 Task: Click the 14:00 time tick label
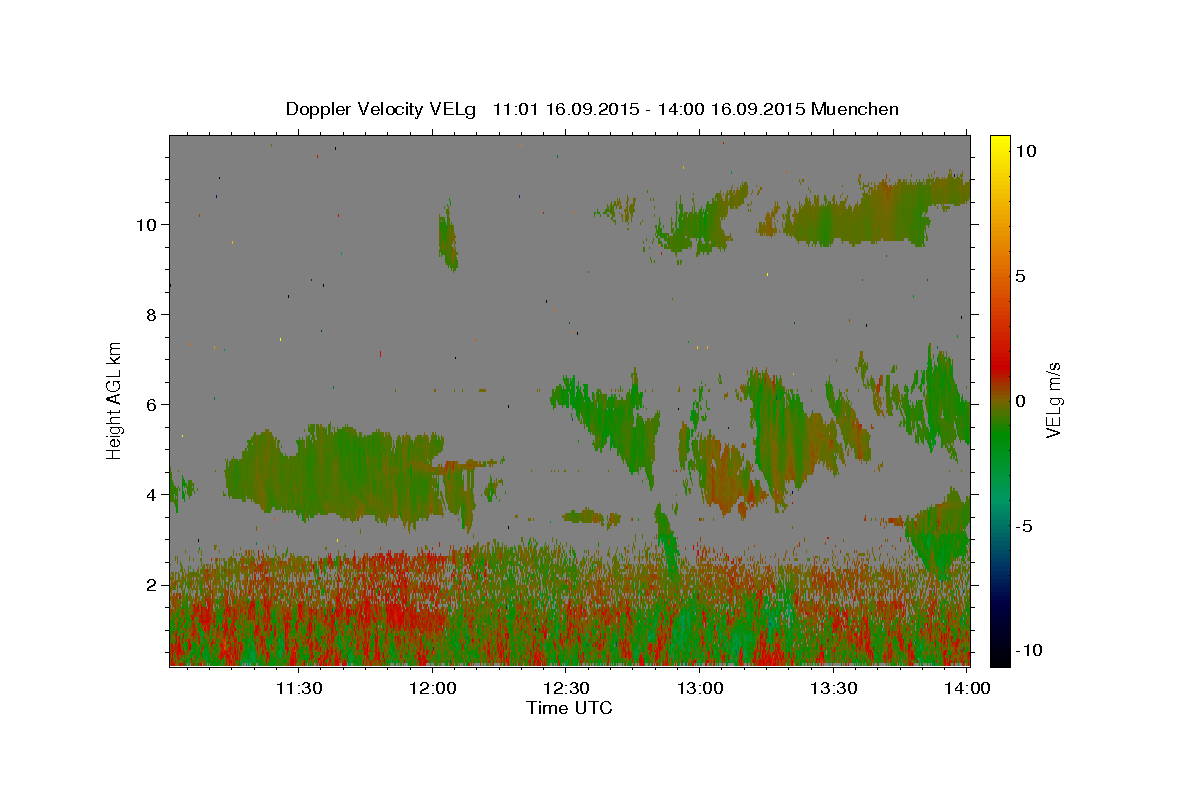click(967, 688)
